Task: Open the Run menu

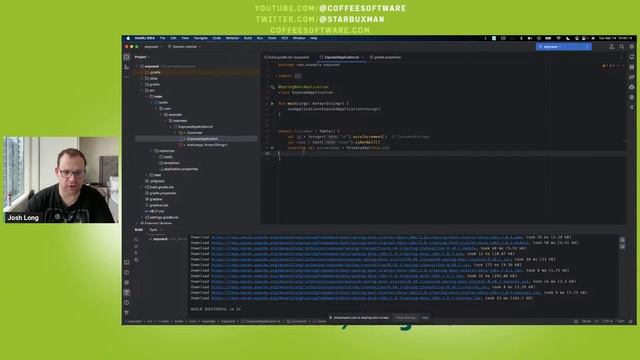Action: (260, 38)
